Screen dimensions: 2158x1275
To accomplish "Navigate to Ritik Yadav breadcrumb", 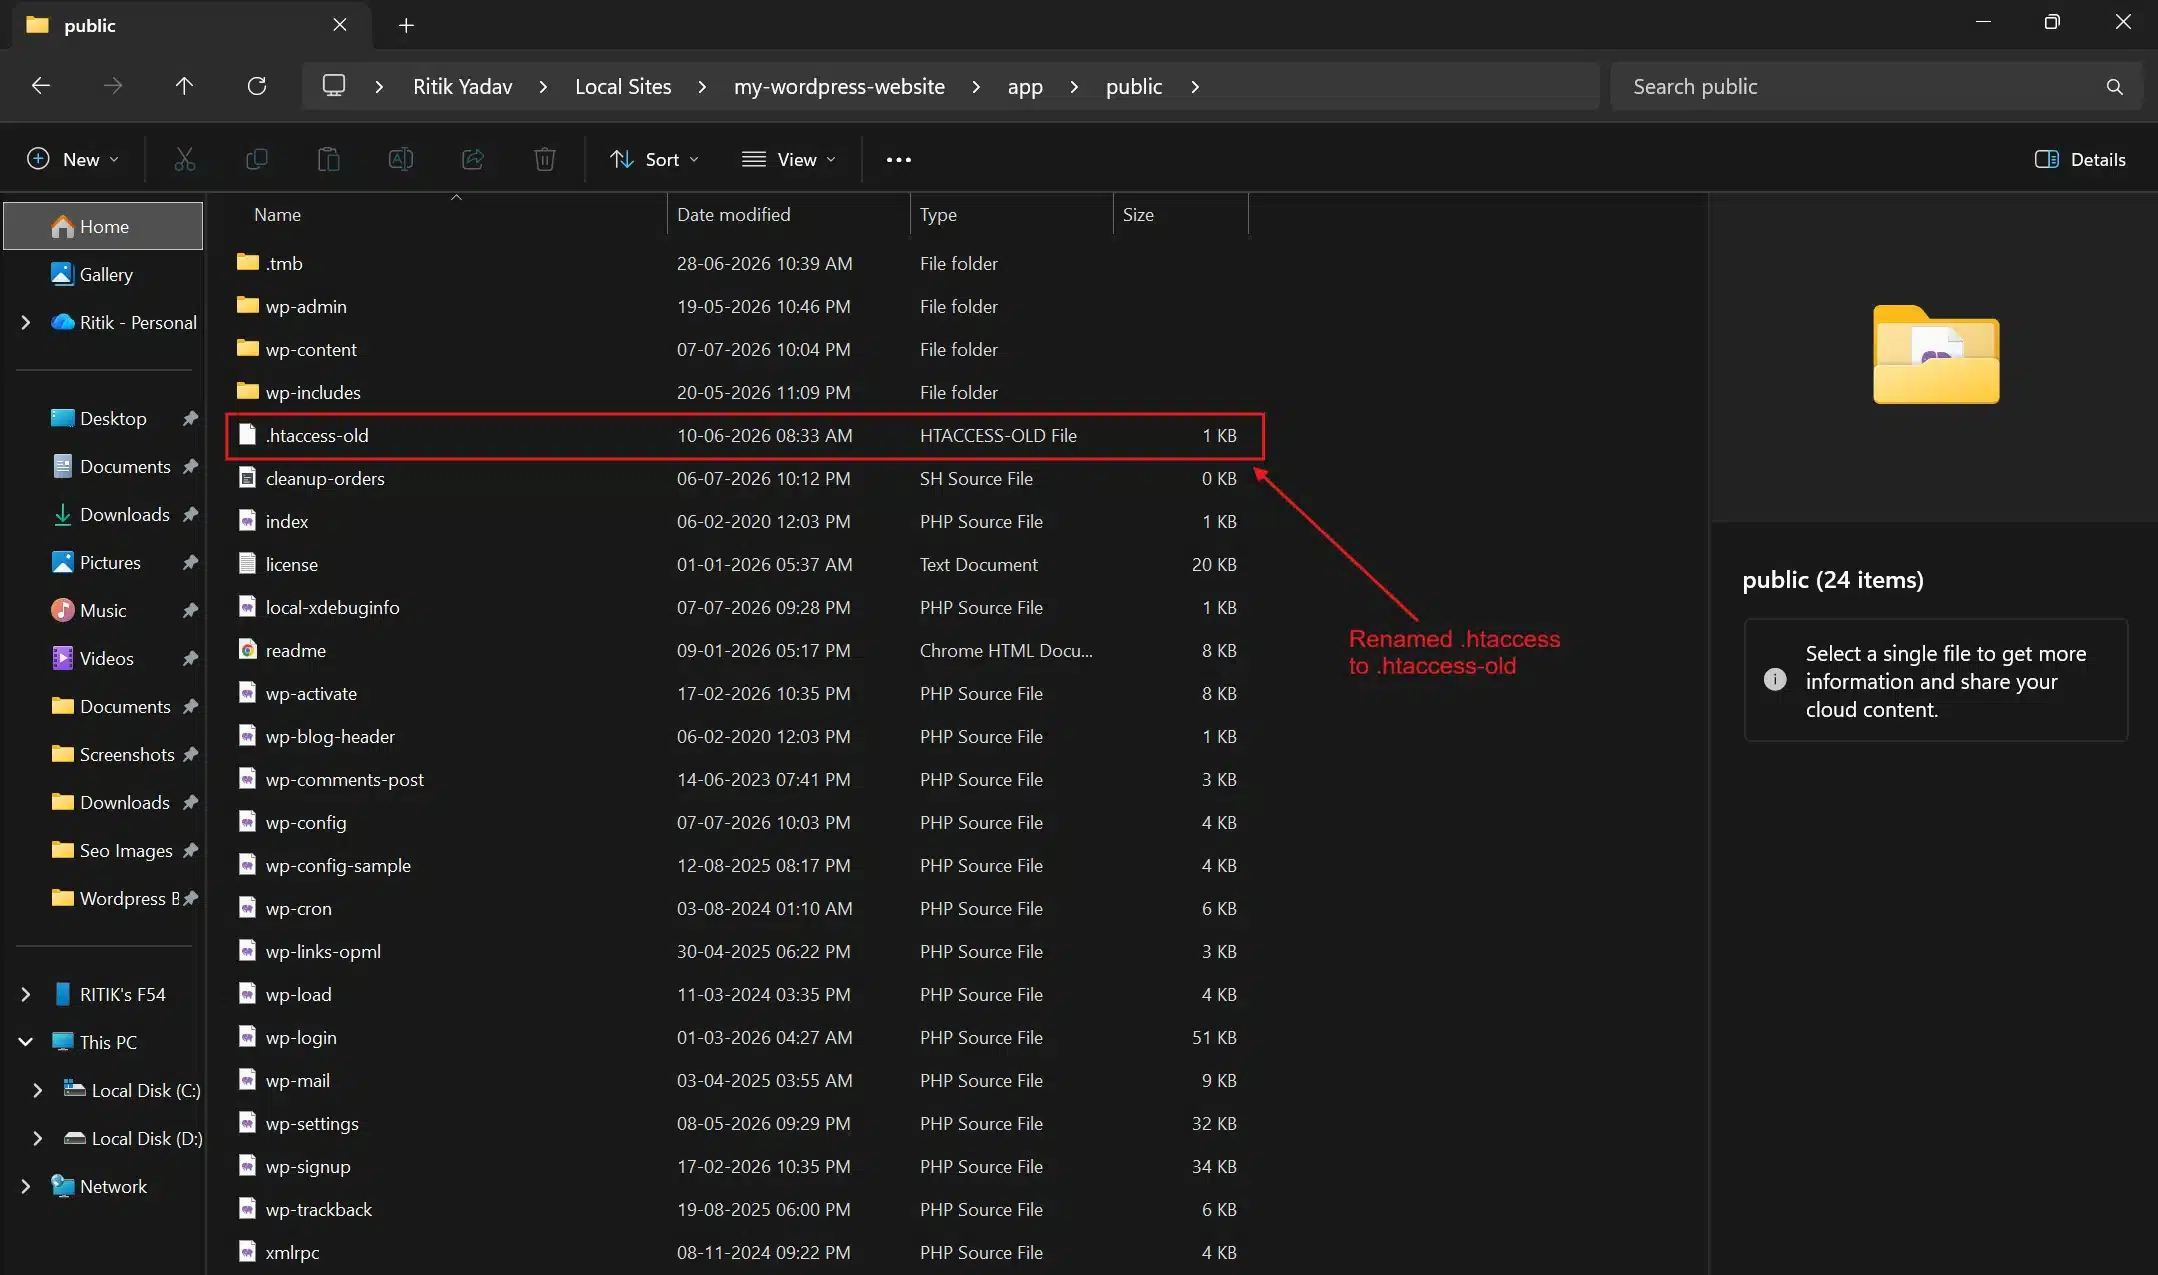I will coord(463,87).
